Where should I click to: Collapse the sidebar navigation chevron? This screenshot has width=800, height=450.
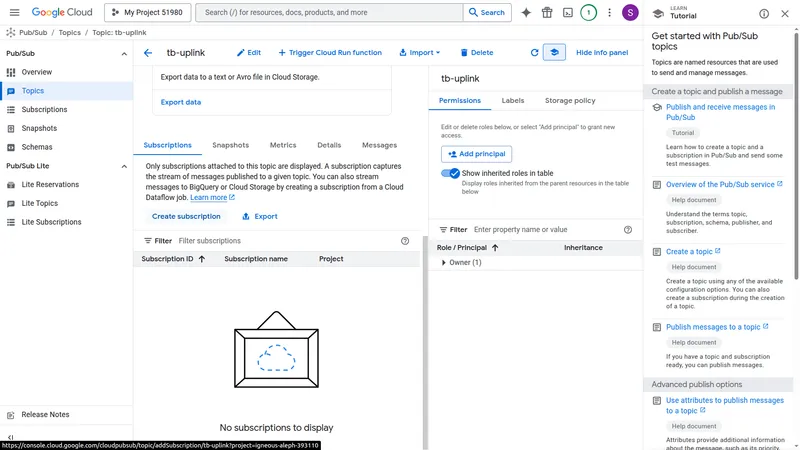(x=10, y=437)
